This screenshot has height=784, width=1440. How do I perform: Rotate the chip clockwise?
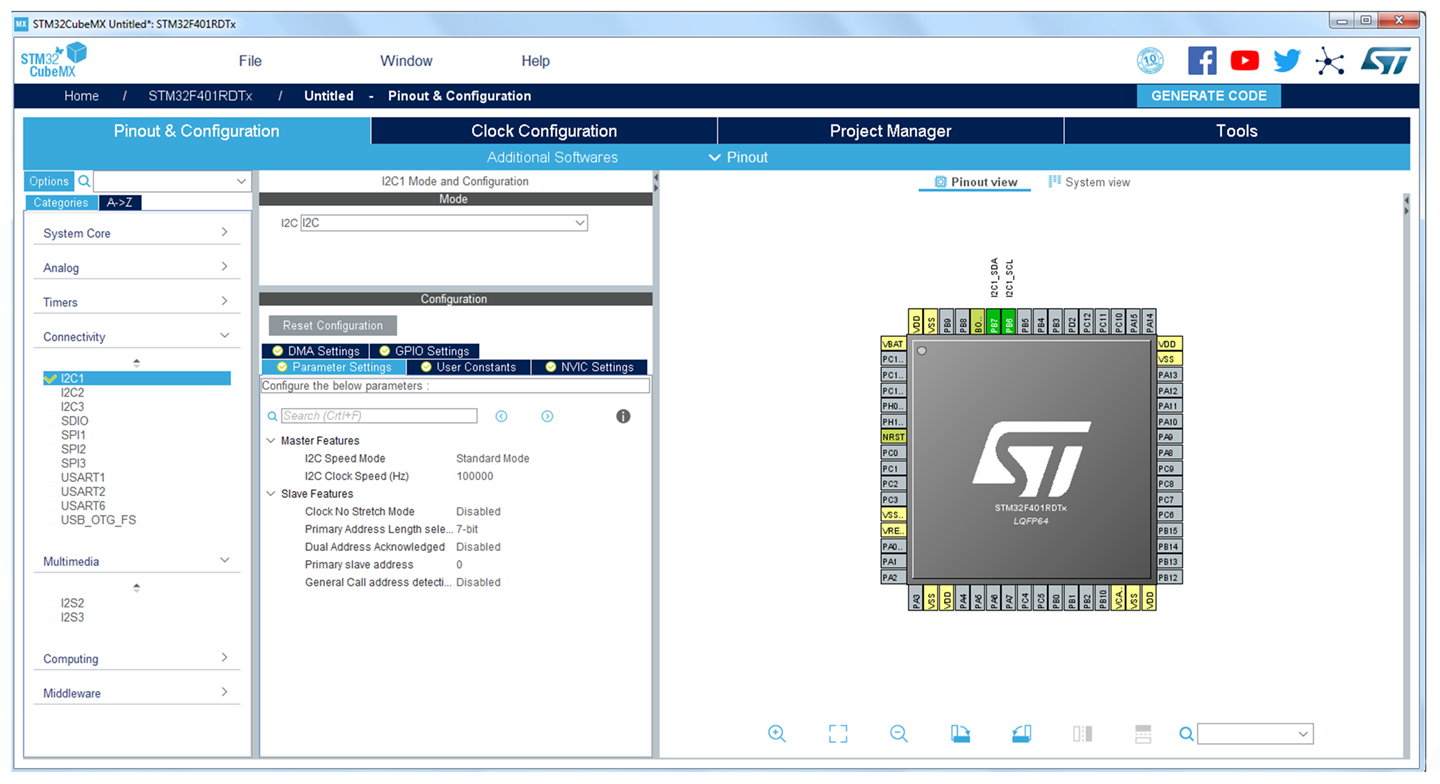tap(960, 733)
